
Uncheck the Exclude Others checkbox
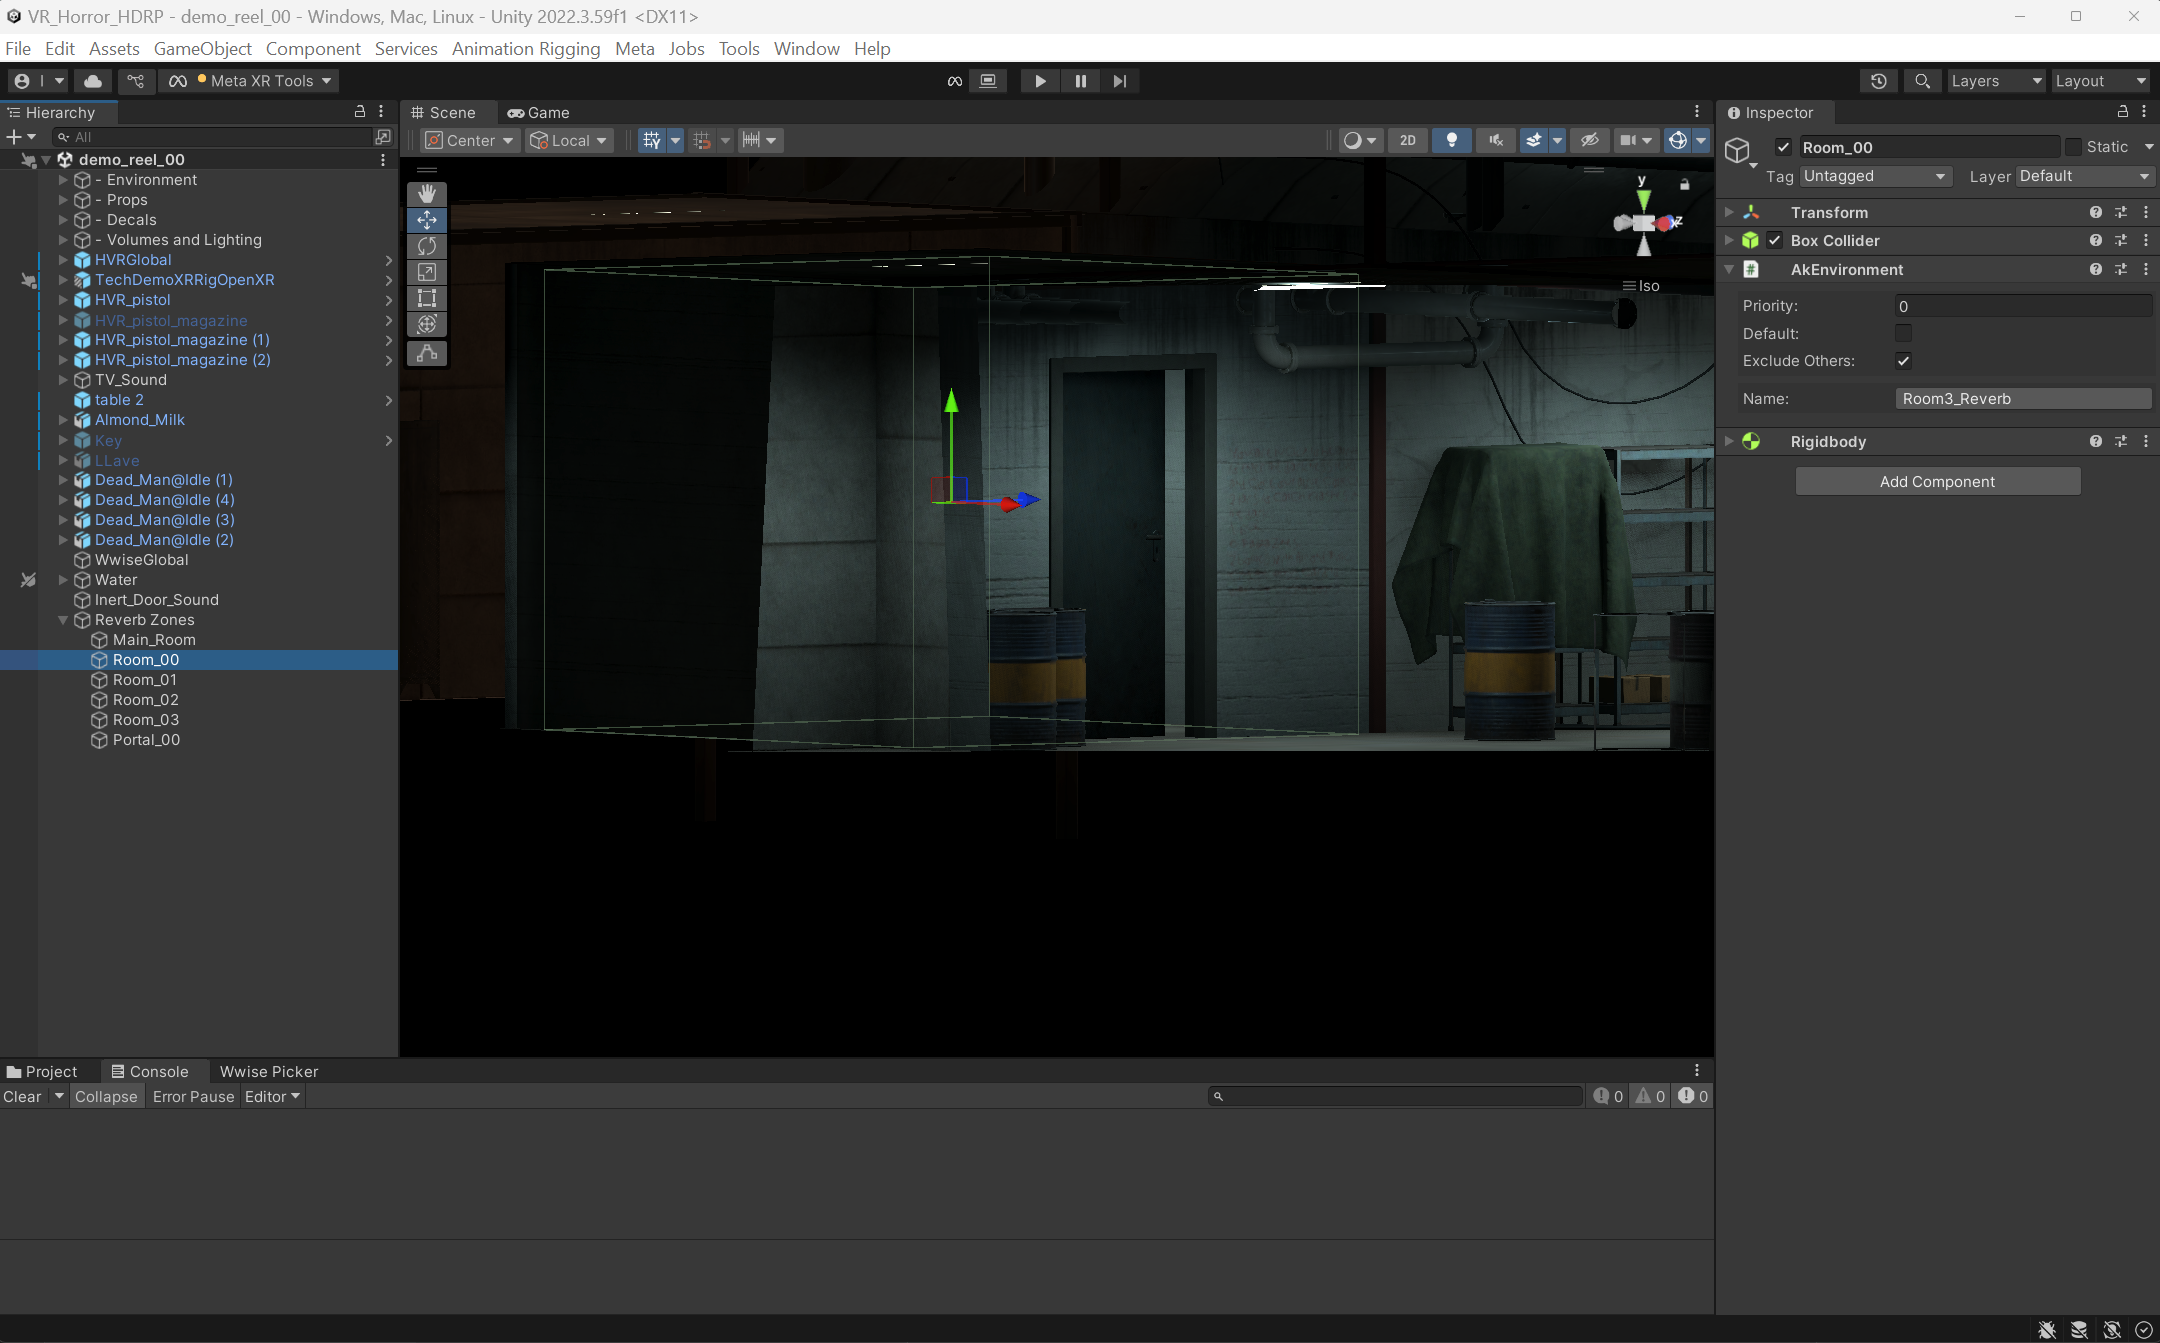tap(1903, 361)
